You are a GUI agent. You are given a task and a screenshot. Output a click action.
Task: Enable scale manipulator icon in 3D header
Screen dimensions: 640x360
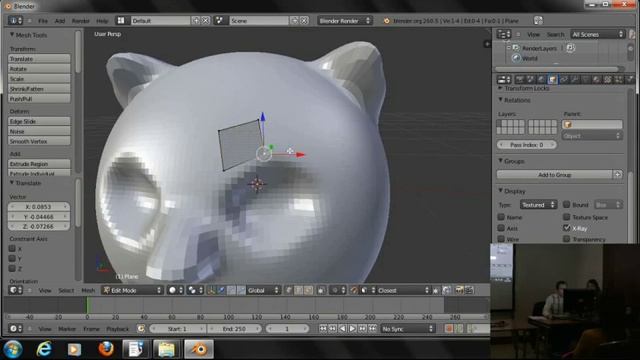pyautogui.click(x=241, y=290)
